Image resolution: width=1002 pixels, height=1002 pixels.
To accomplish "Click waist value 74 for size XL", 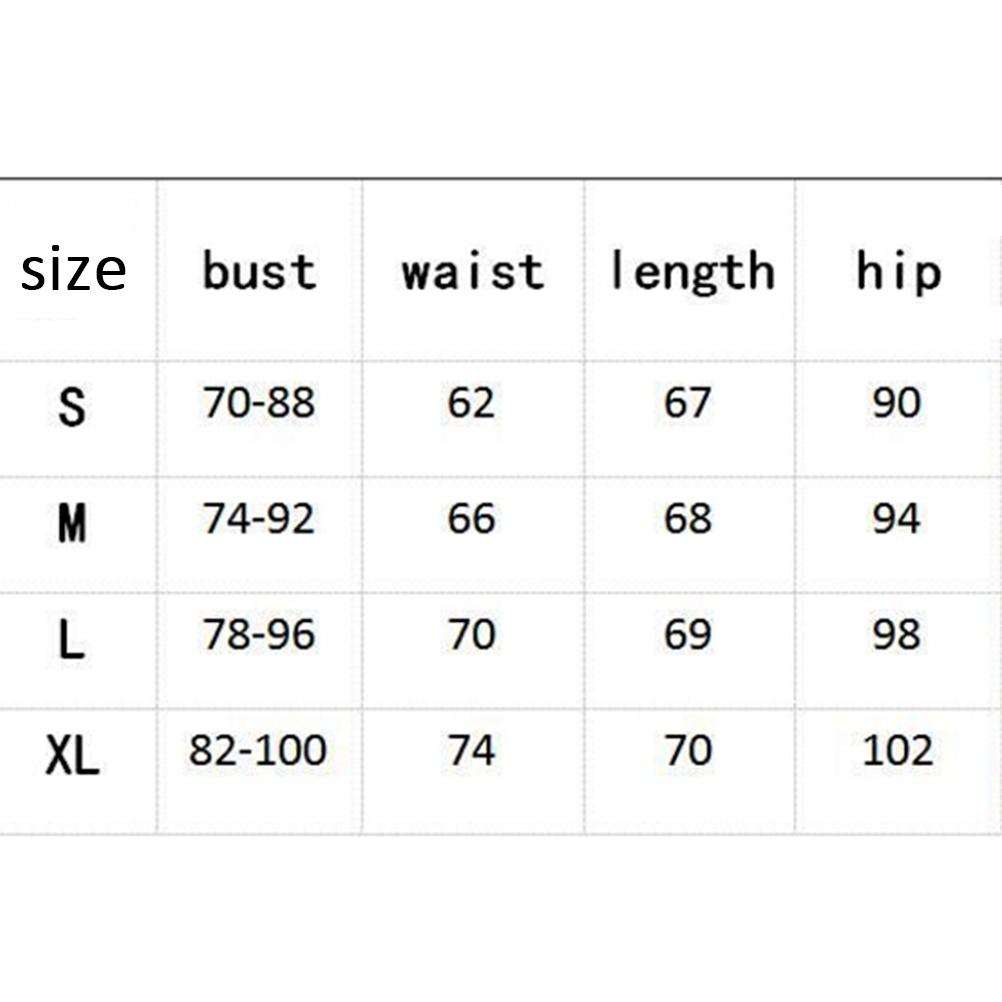I will 472,751.
